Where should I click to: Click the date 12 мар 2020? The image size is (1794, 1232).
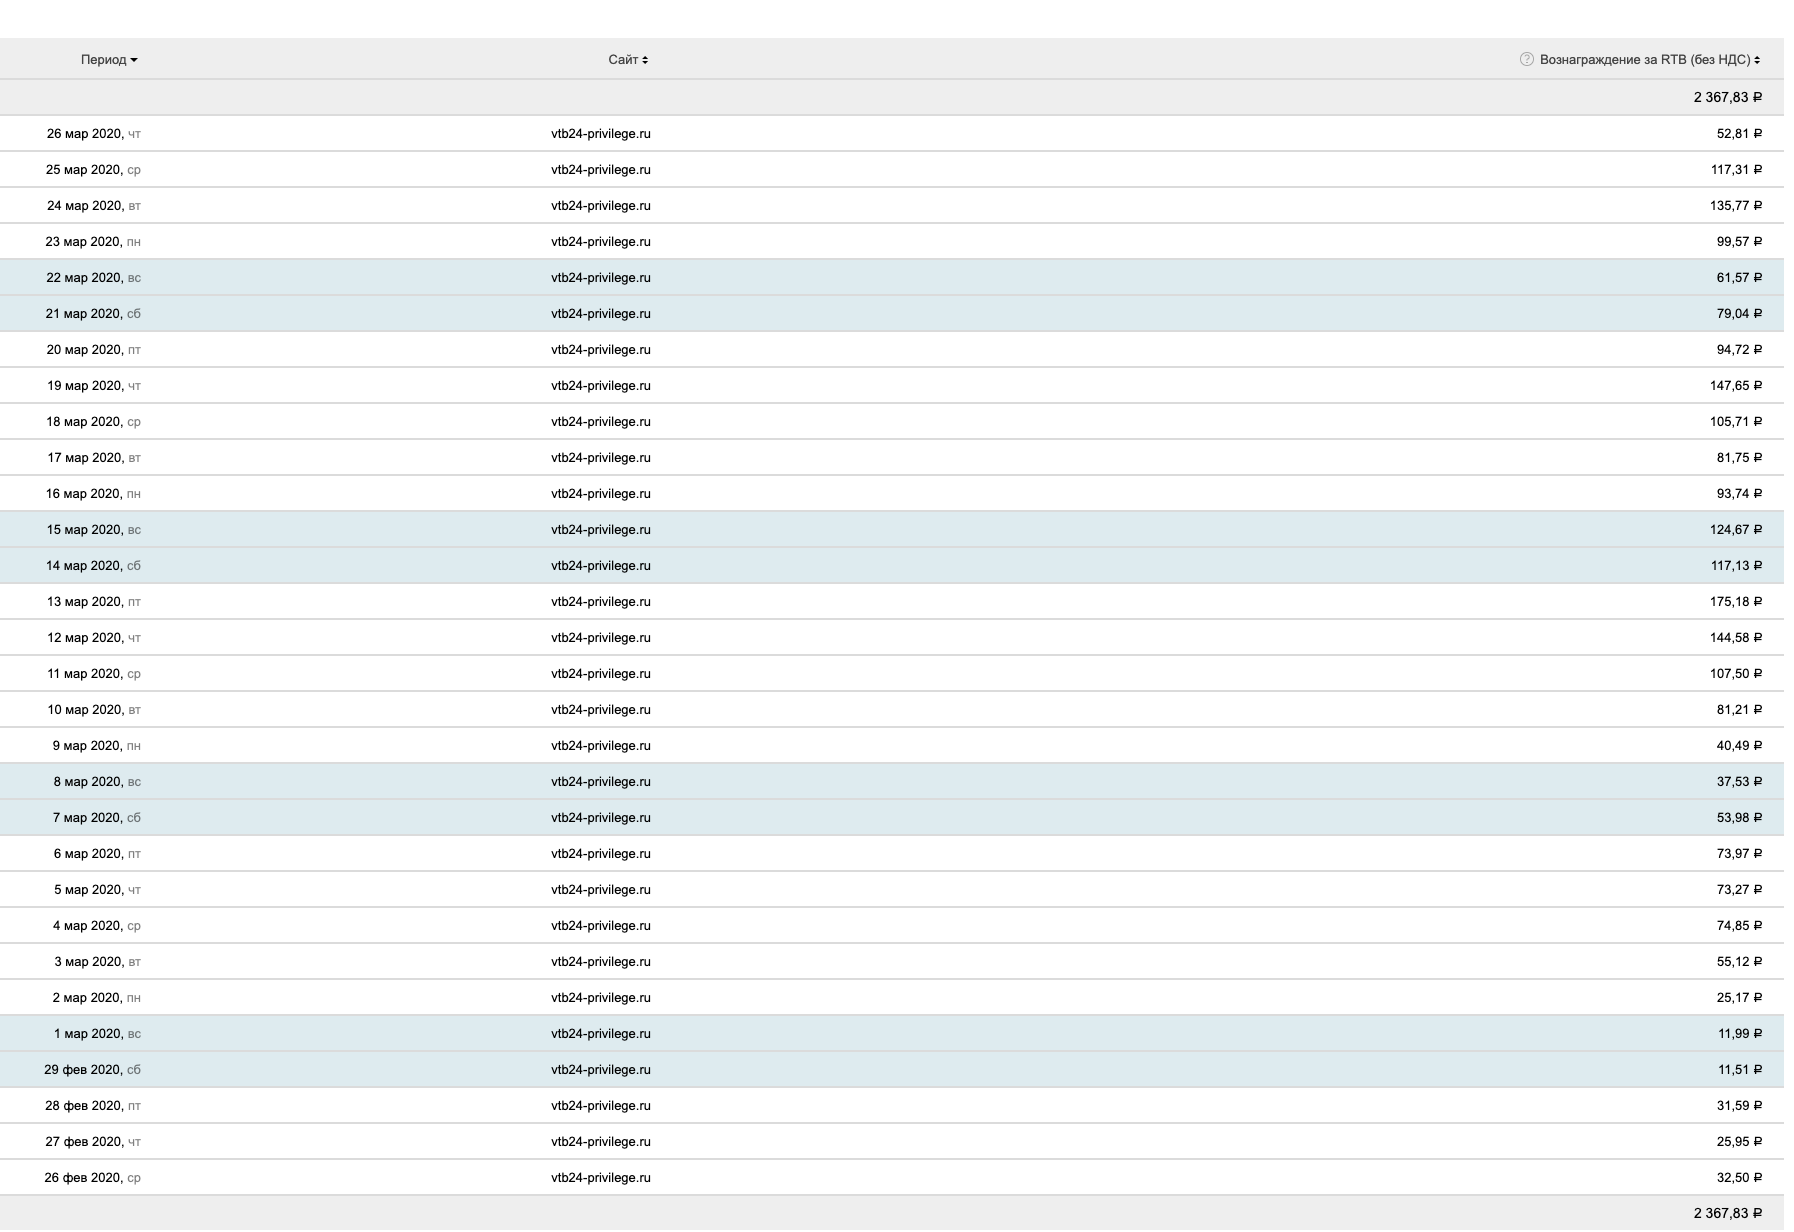tap(84, 638)
